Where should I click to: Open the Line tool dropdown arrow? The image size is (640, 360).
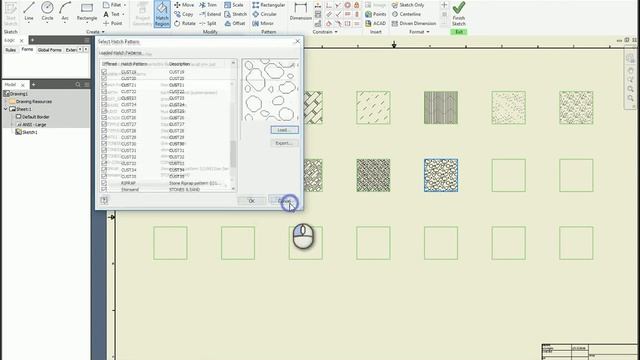29,23
